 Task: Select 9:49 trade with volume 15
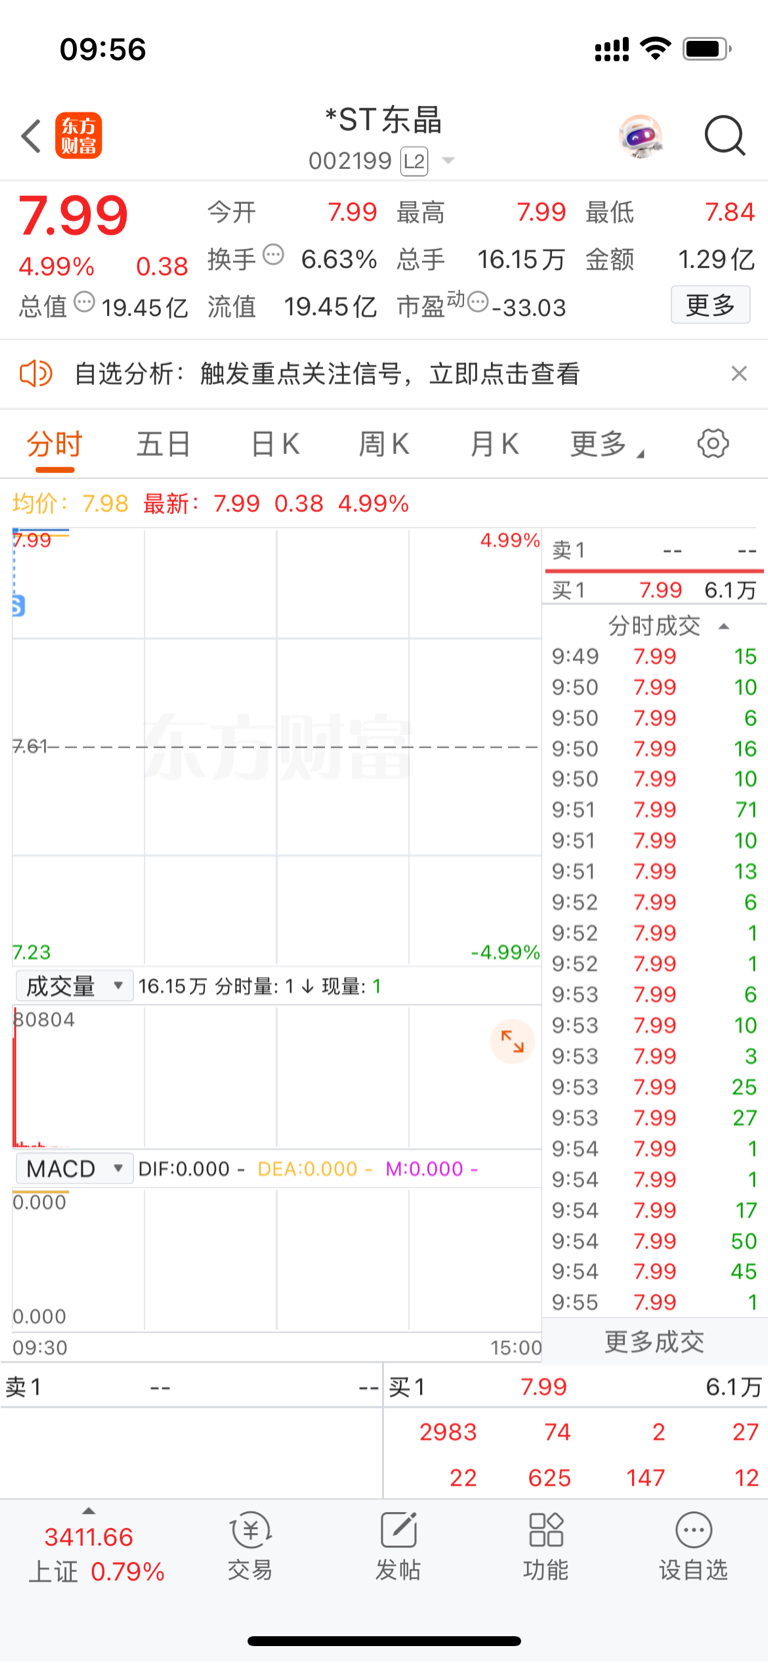(655, 657)
